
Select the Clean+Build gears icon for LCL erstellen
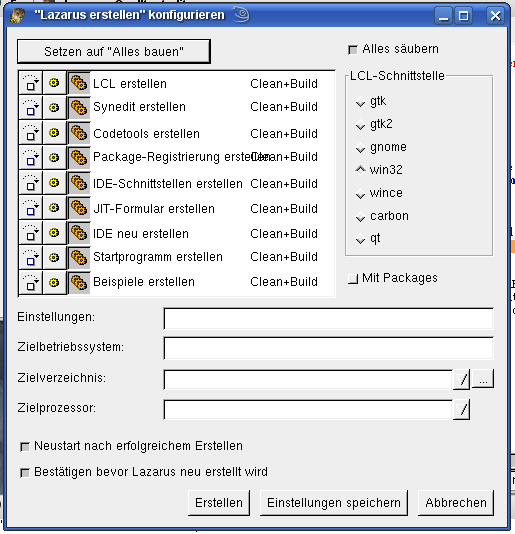pos(79,83)
